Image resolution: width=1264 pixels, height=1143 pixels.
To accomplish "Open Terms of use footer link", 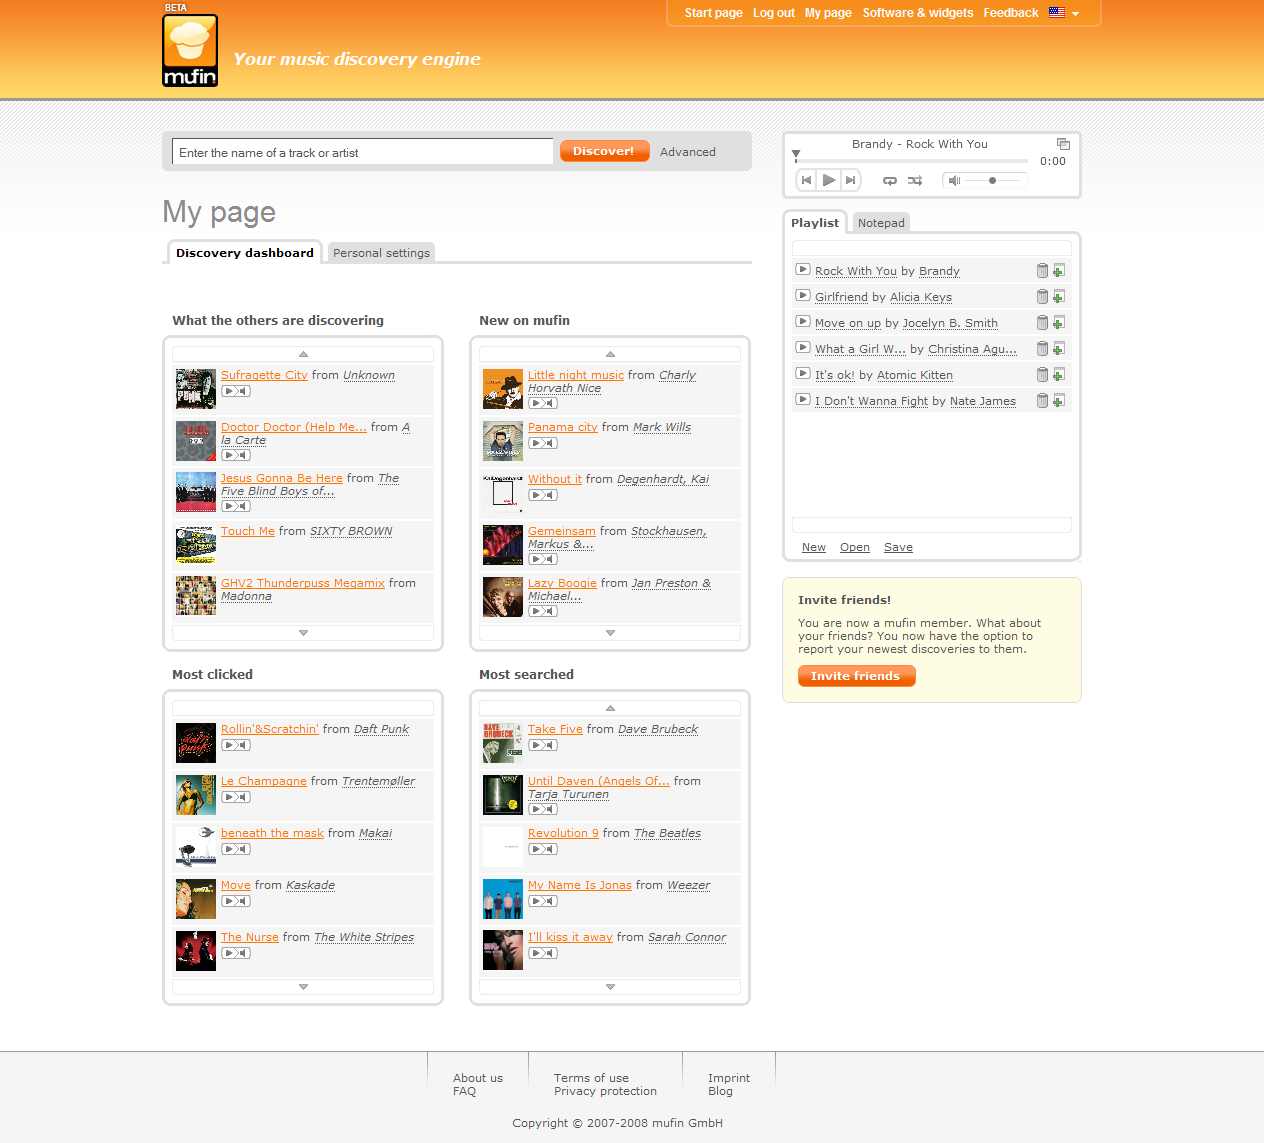I will [x=592, y=1078].
